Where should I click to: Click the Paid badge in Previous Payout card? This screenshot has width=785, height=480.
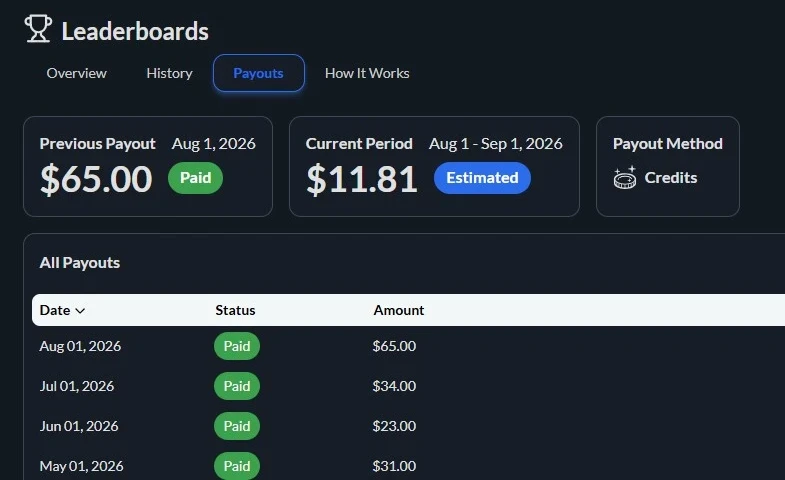(195, 178)
